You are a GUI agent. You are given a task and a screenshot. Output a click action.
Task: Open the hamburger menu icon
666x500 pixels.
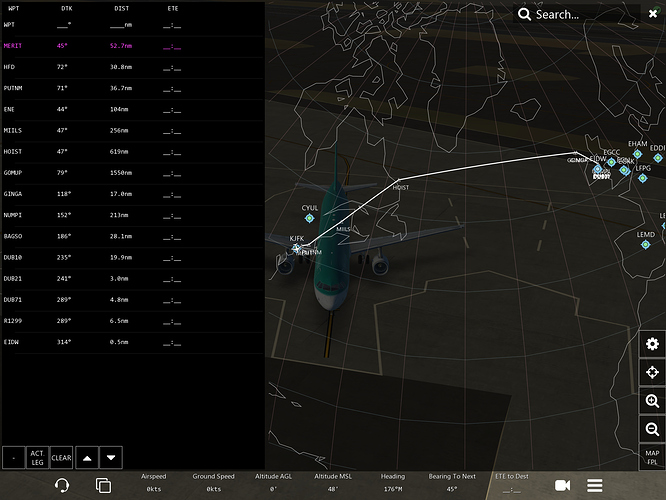(595, 485)
